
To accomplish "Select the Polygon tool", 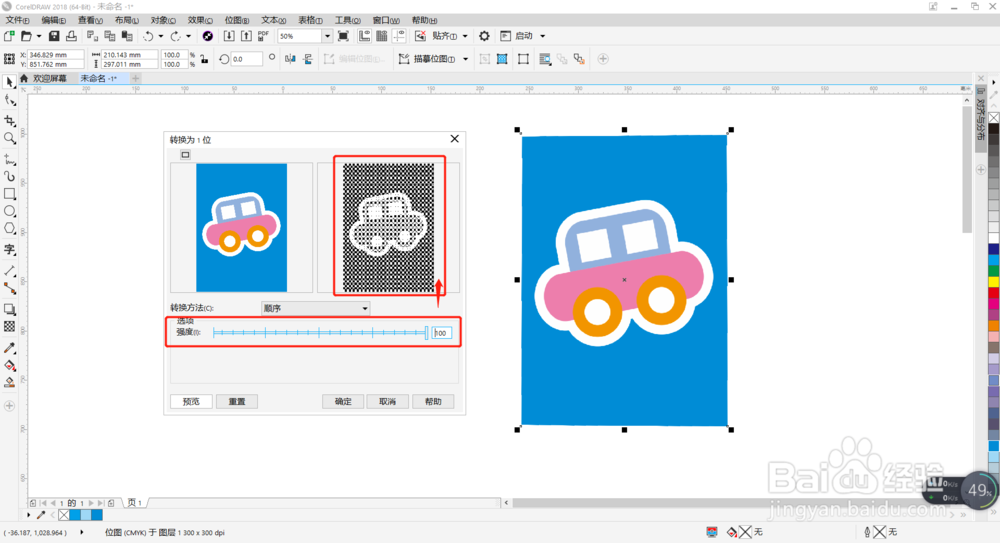I will click(x=10, y=228).
